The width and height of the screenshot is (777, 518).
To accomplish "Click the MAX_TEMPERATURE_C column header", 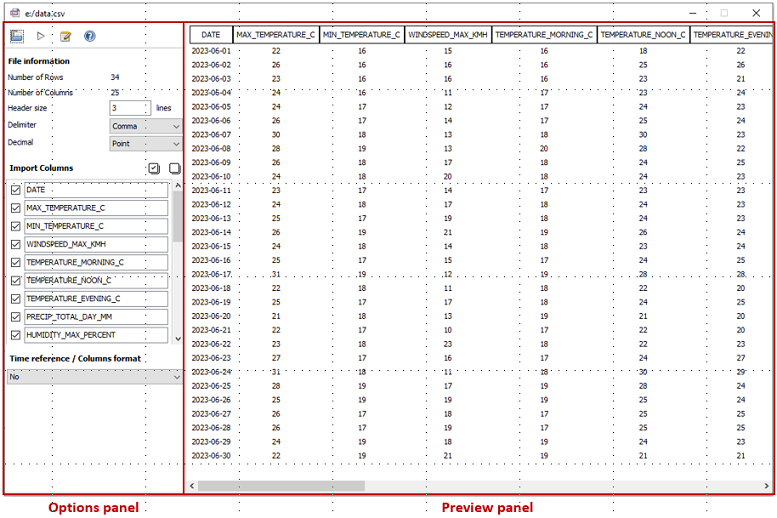I will pos(276,35).
